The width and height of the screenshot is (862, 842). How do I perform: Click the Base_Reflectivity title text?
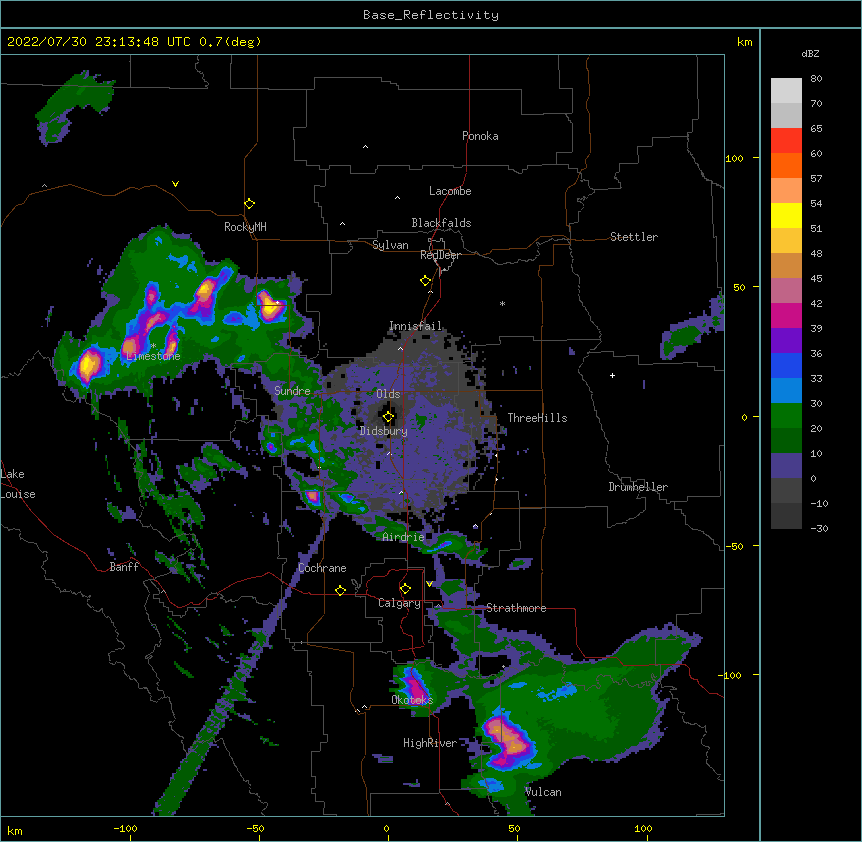pyautogui.click(x=431, y=15)
